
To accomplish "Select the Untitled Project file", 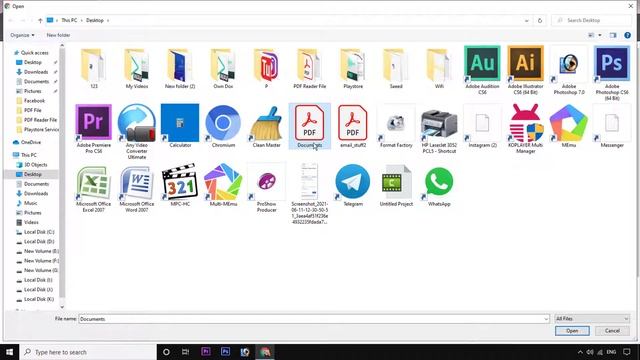I will [396, 184].
